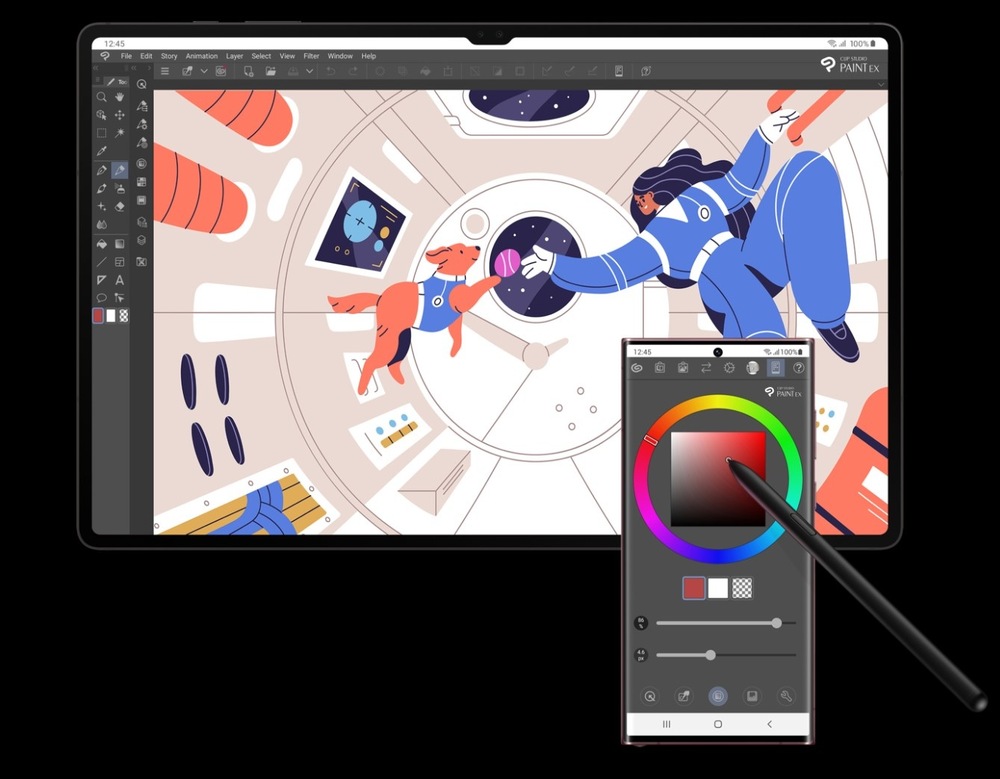Image resolution: width=1000 pixels, height=779 pixels.
Task: Tap the help question mark on phone
Action: 798,368
